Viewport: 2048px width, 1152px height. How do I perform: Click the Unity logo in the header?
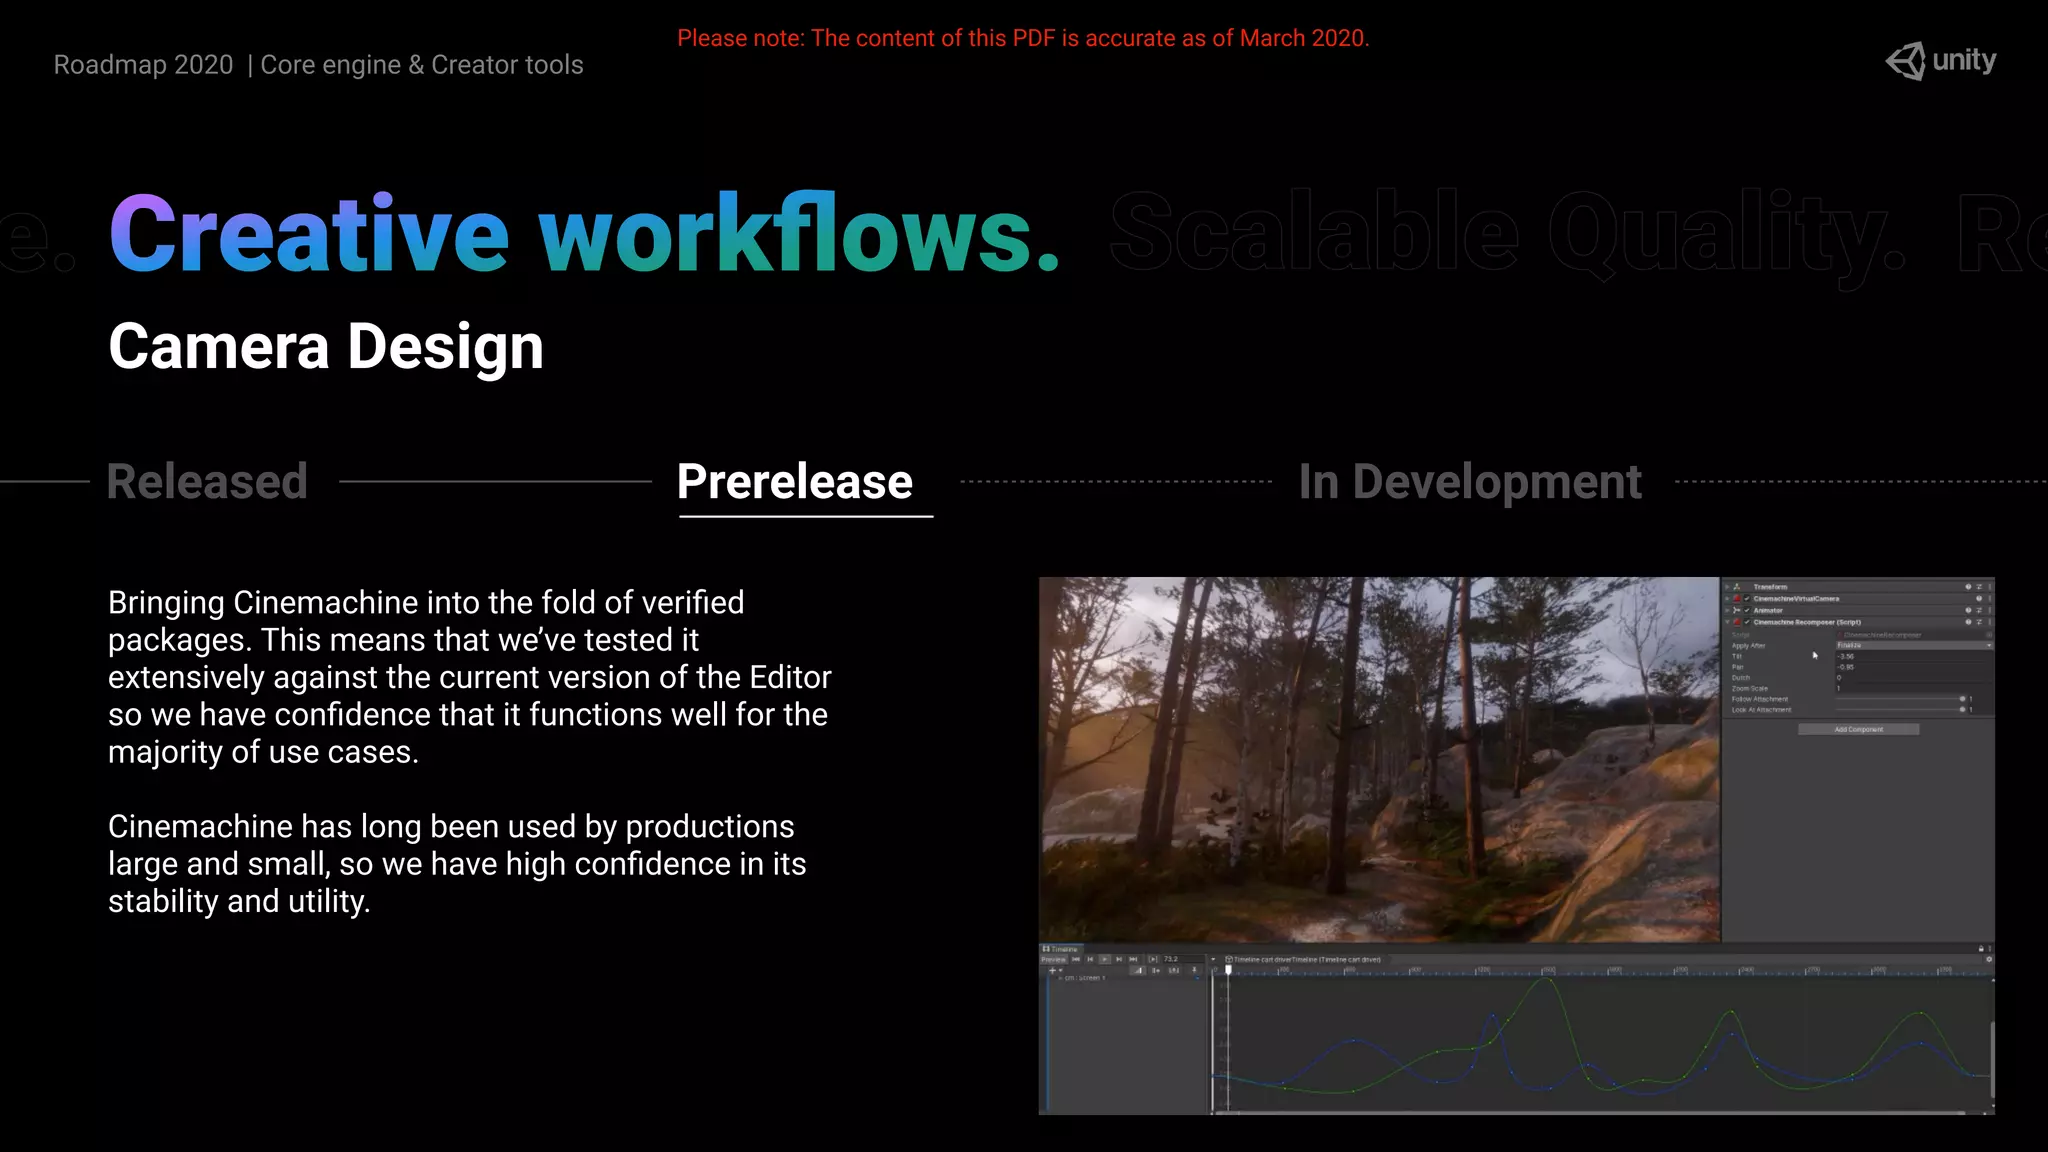1941,61
